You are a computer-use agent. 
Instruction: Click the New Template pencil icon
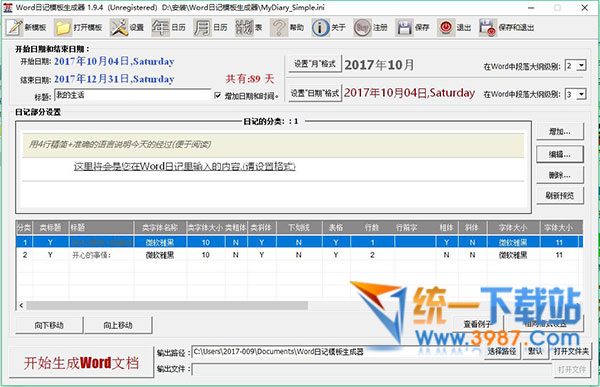(15, 28)
